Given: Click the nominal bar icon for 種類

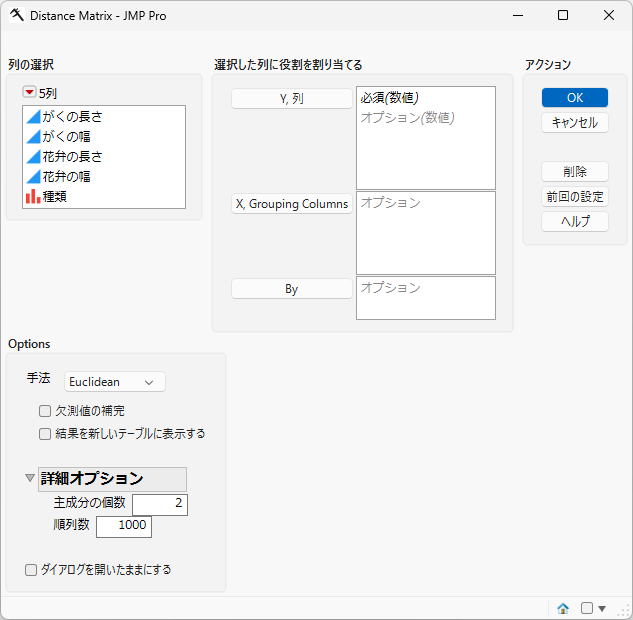Looking at the screenshot, I should tap(33, 197).
